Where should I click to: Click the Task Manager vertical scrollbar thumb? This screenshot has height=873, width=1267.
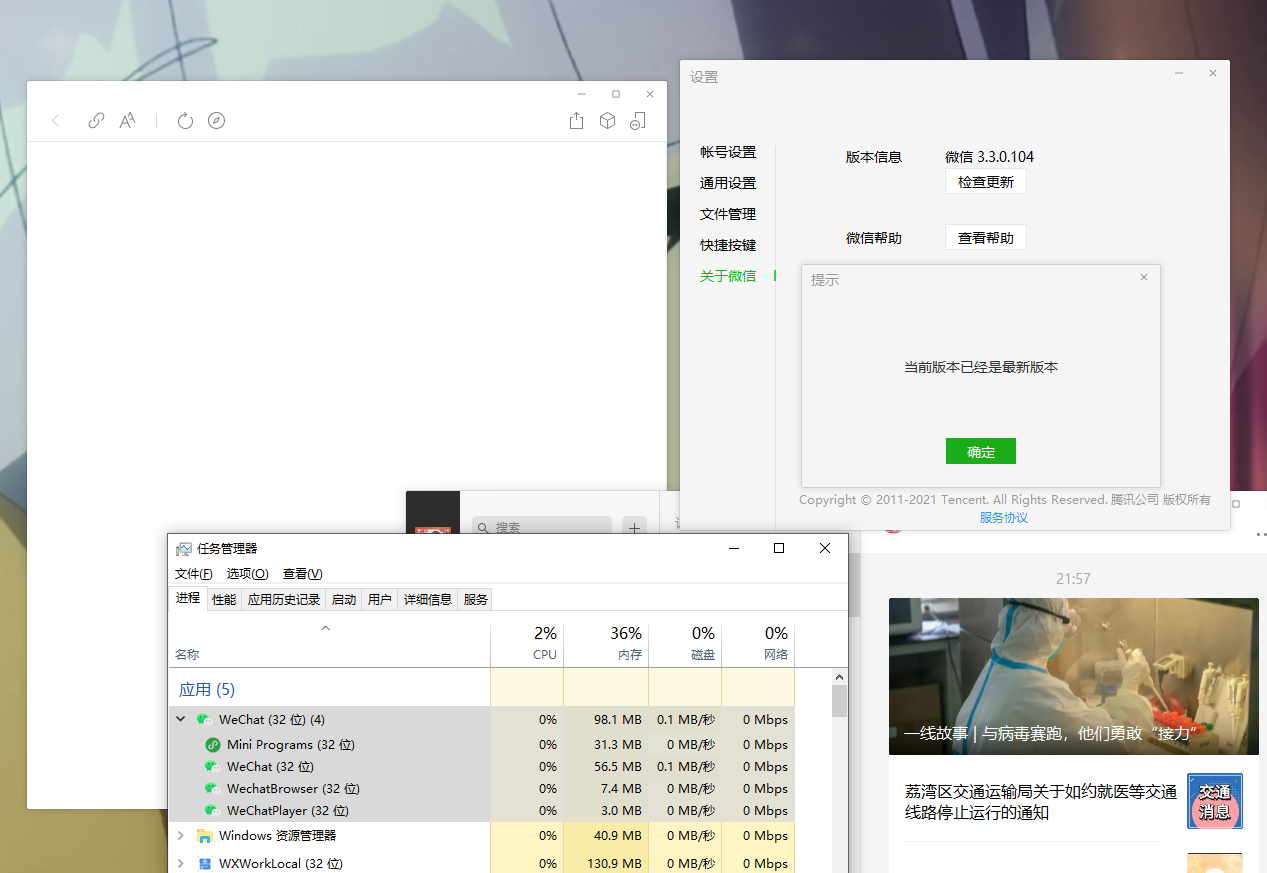(x=840, y=701)
